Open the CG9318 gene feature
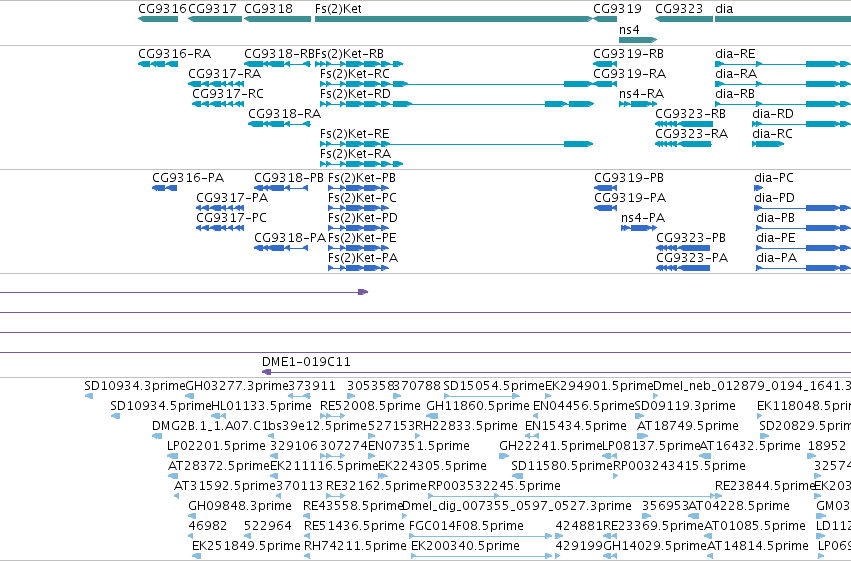 [x=277, y=19]
